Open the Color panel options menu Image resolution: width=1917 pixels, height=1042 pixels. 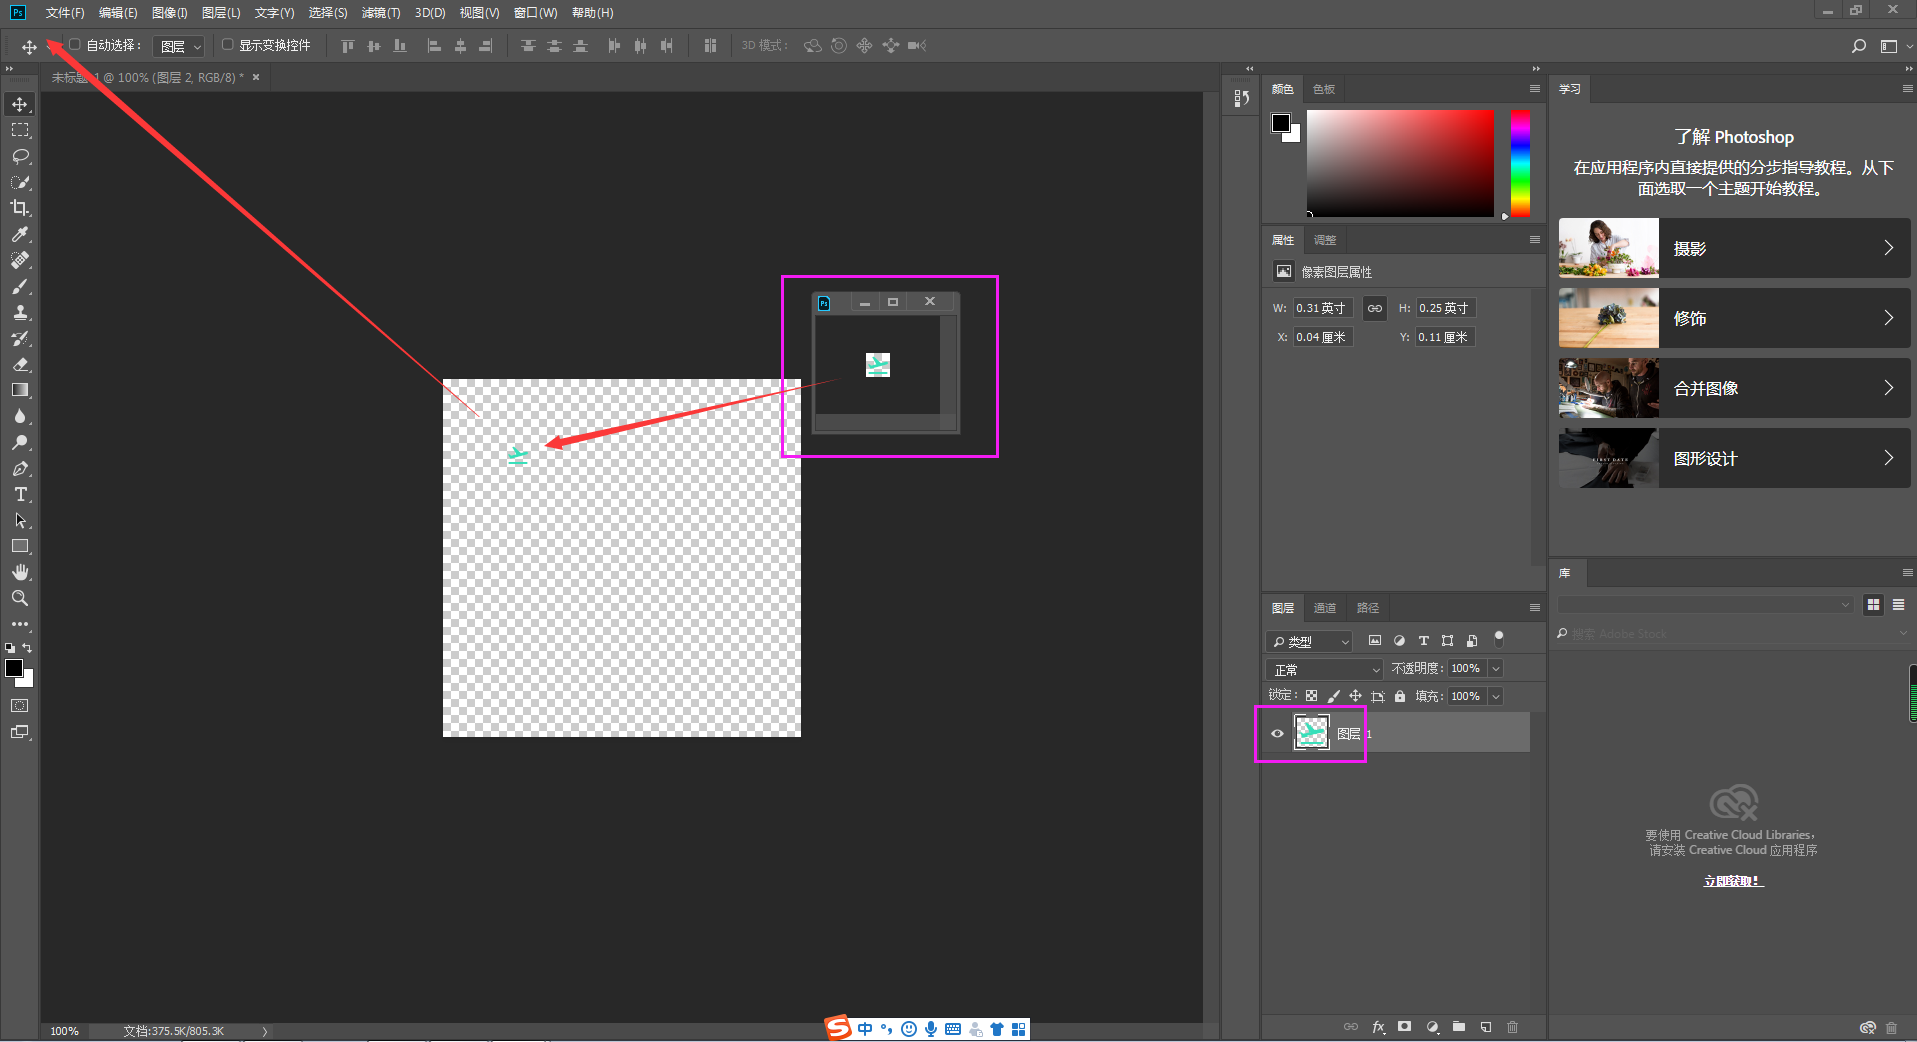pos(1535,89)
